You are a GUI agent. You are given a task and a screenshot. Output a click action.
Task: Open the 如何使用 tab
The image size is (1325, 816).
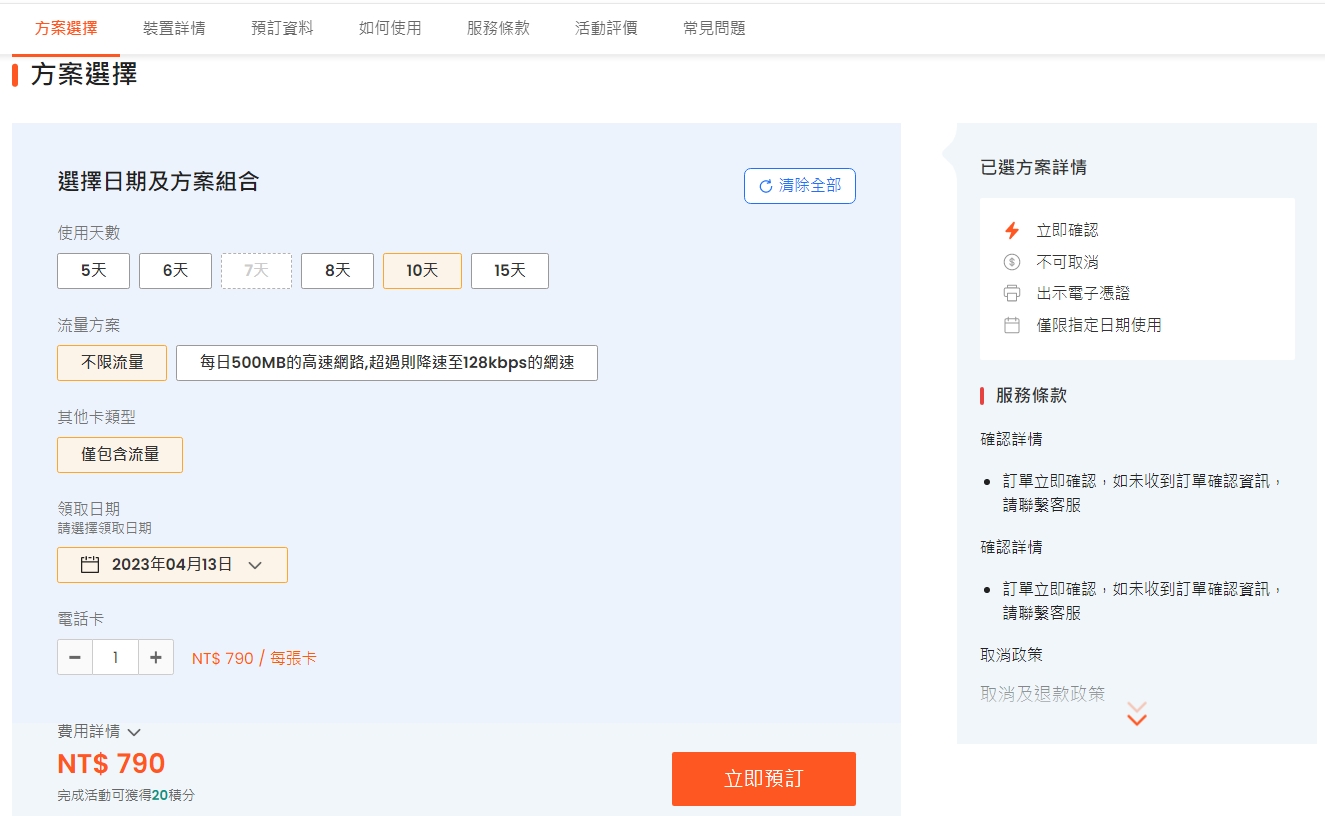tap(390, 28)
